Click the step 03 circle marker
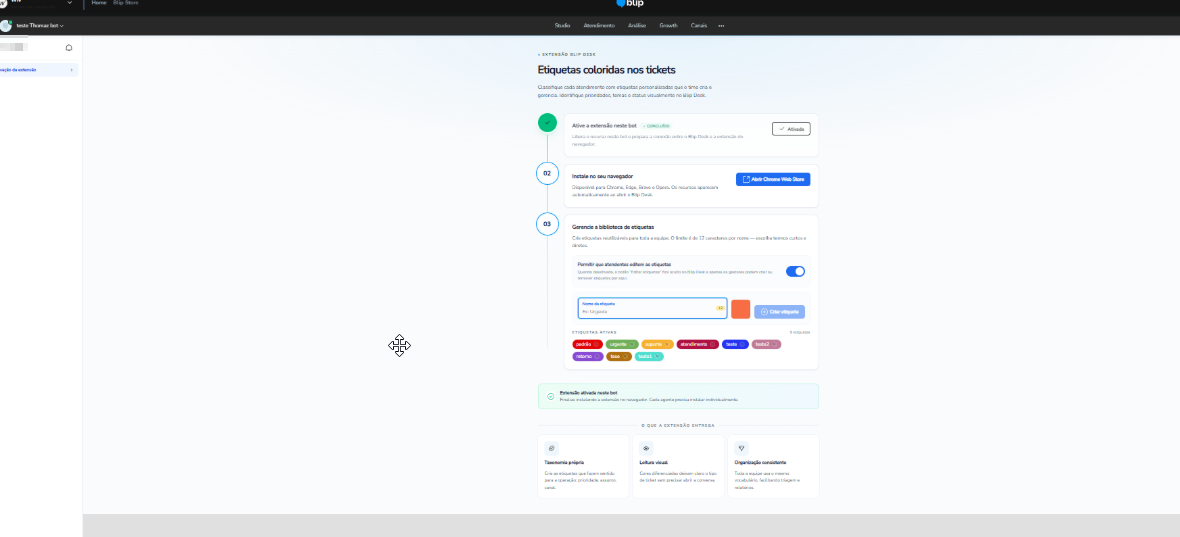 tap(547, 223)
